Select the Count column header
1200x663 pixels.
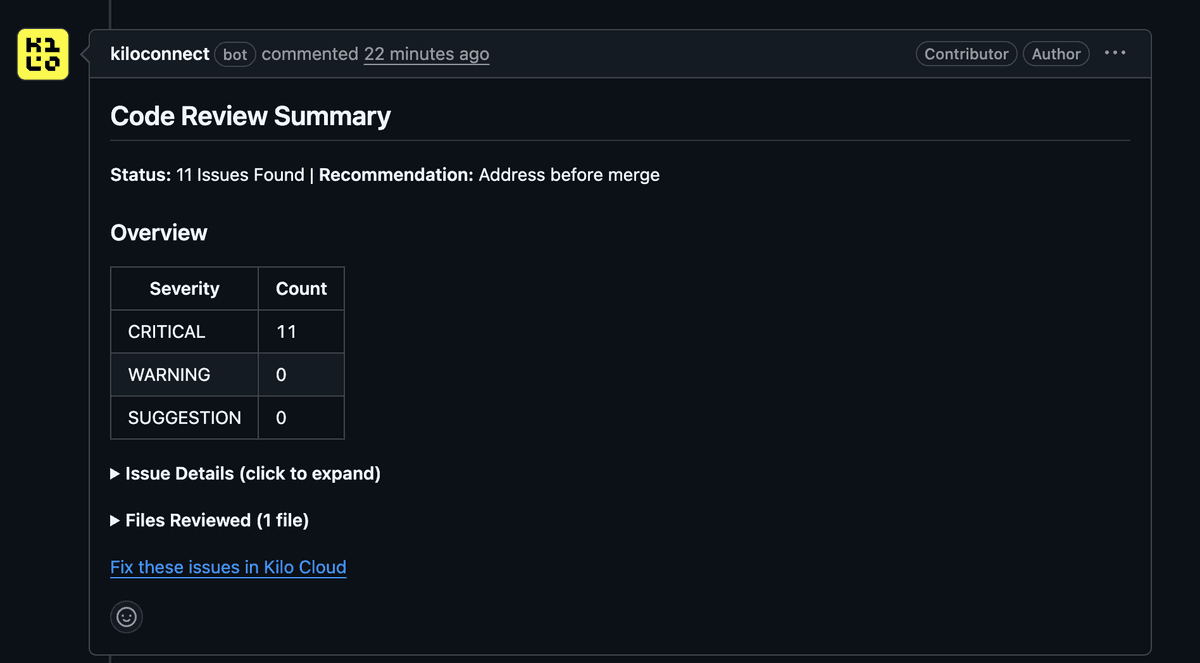coord(301,288)
